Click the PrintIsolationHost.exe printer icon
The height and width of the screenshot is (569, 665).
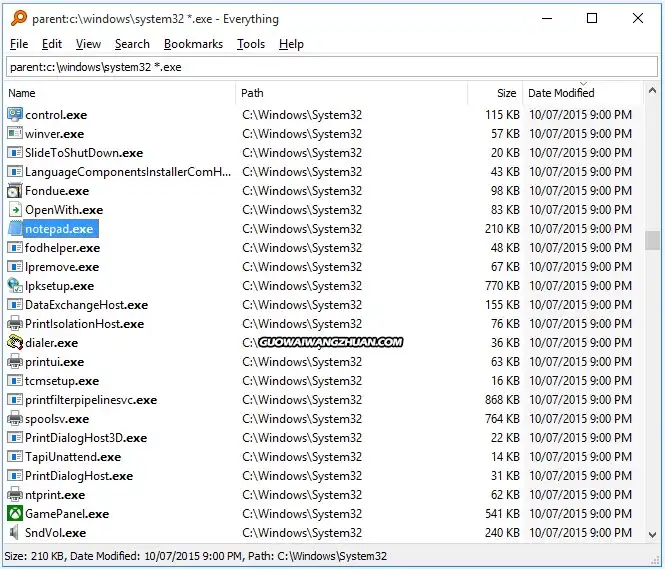click(15, 324)
